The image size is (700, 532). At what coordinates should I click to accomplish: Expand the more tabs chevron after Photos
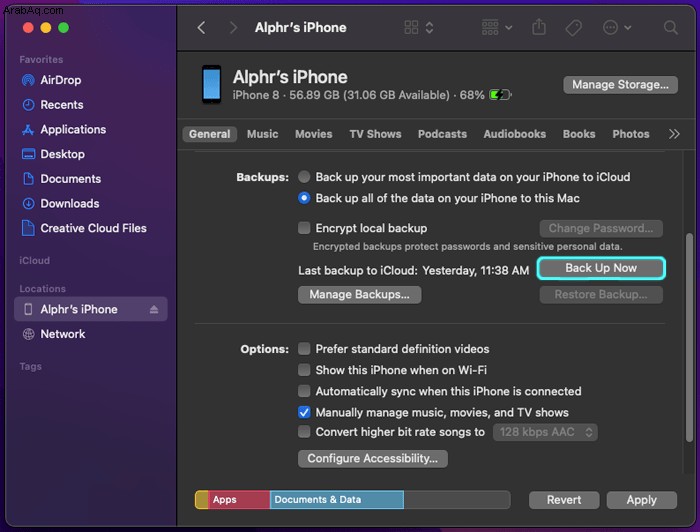pos(673,134)
